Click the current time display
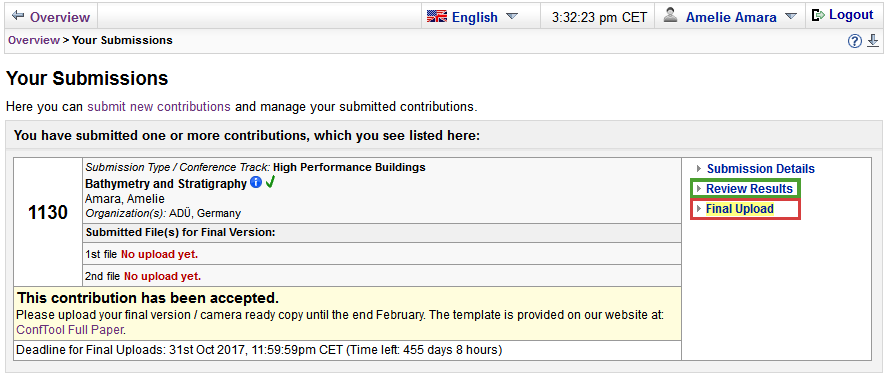The height and width of the screenshot is (382, 888). tap(599, 17)
